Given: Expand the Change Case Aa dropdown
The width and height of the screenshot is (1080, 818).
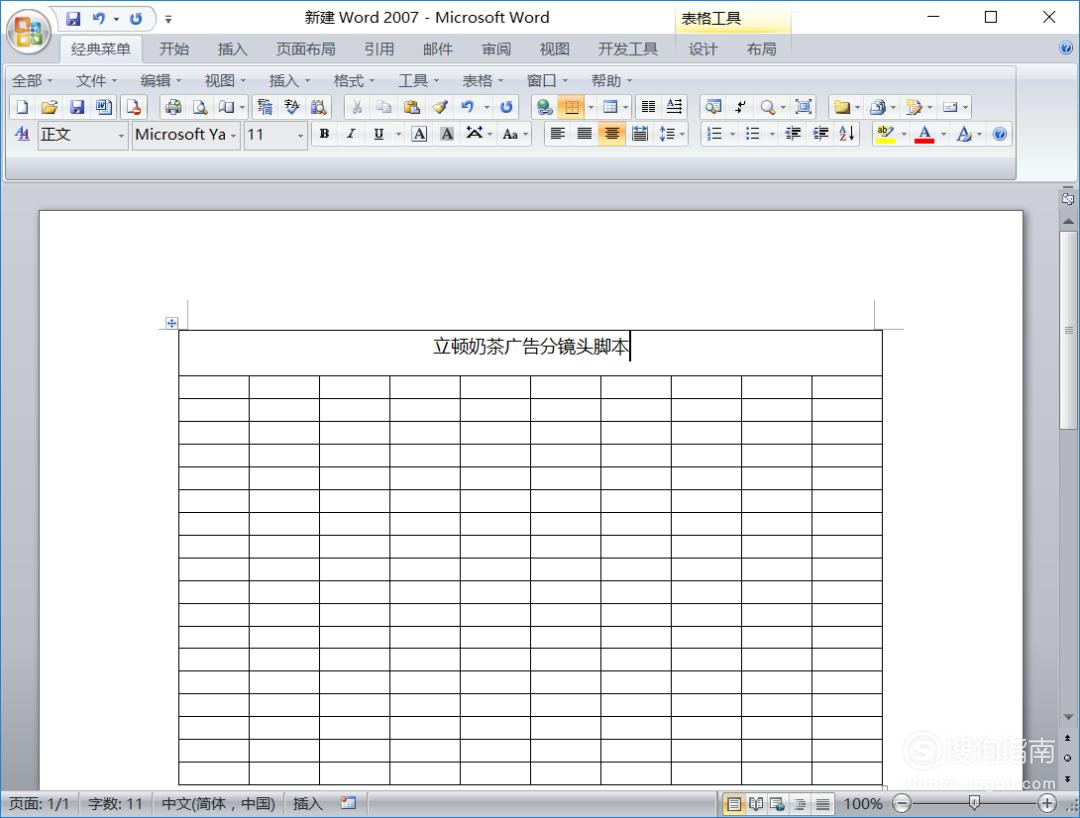Looking at the screenshot, I should point(526,134).
